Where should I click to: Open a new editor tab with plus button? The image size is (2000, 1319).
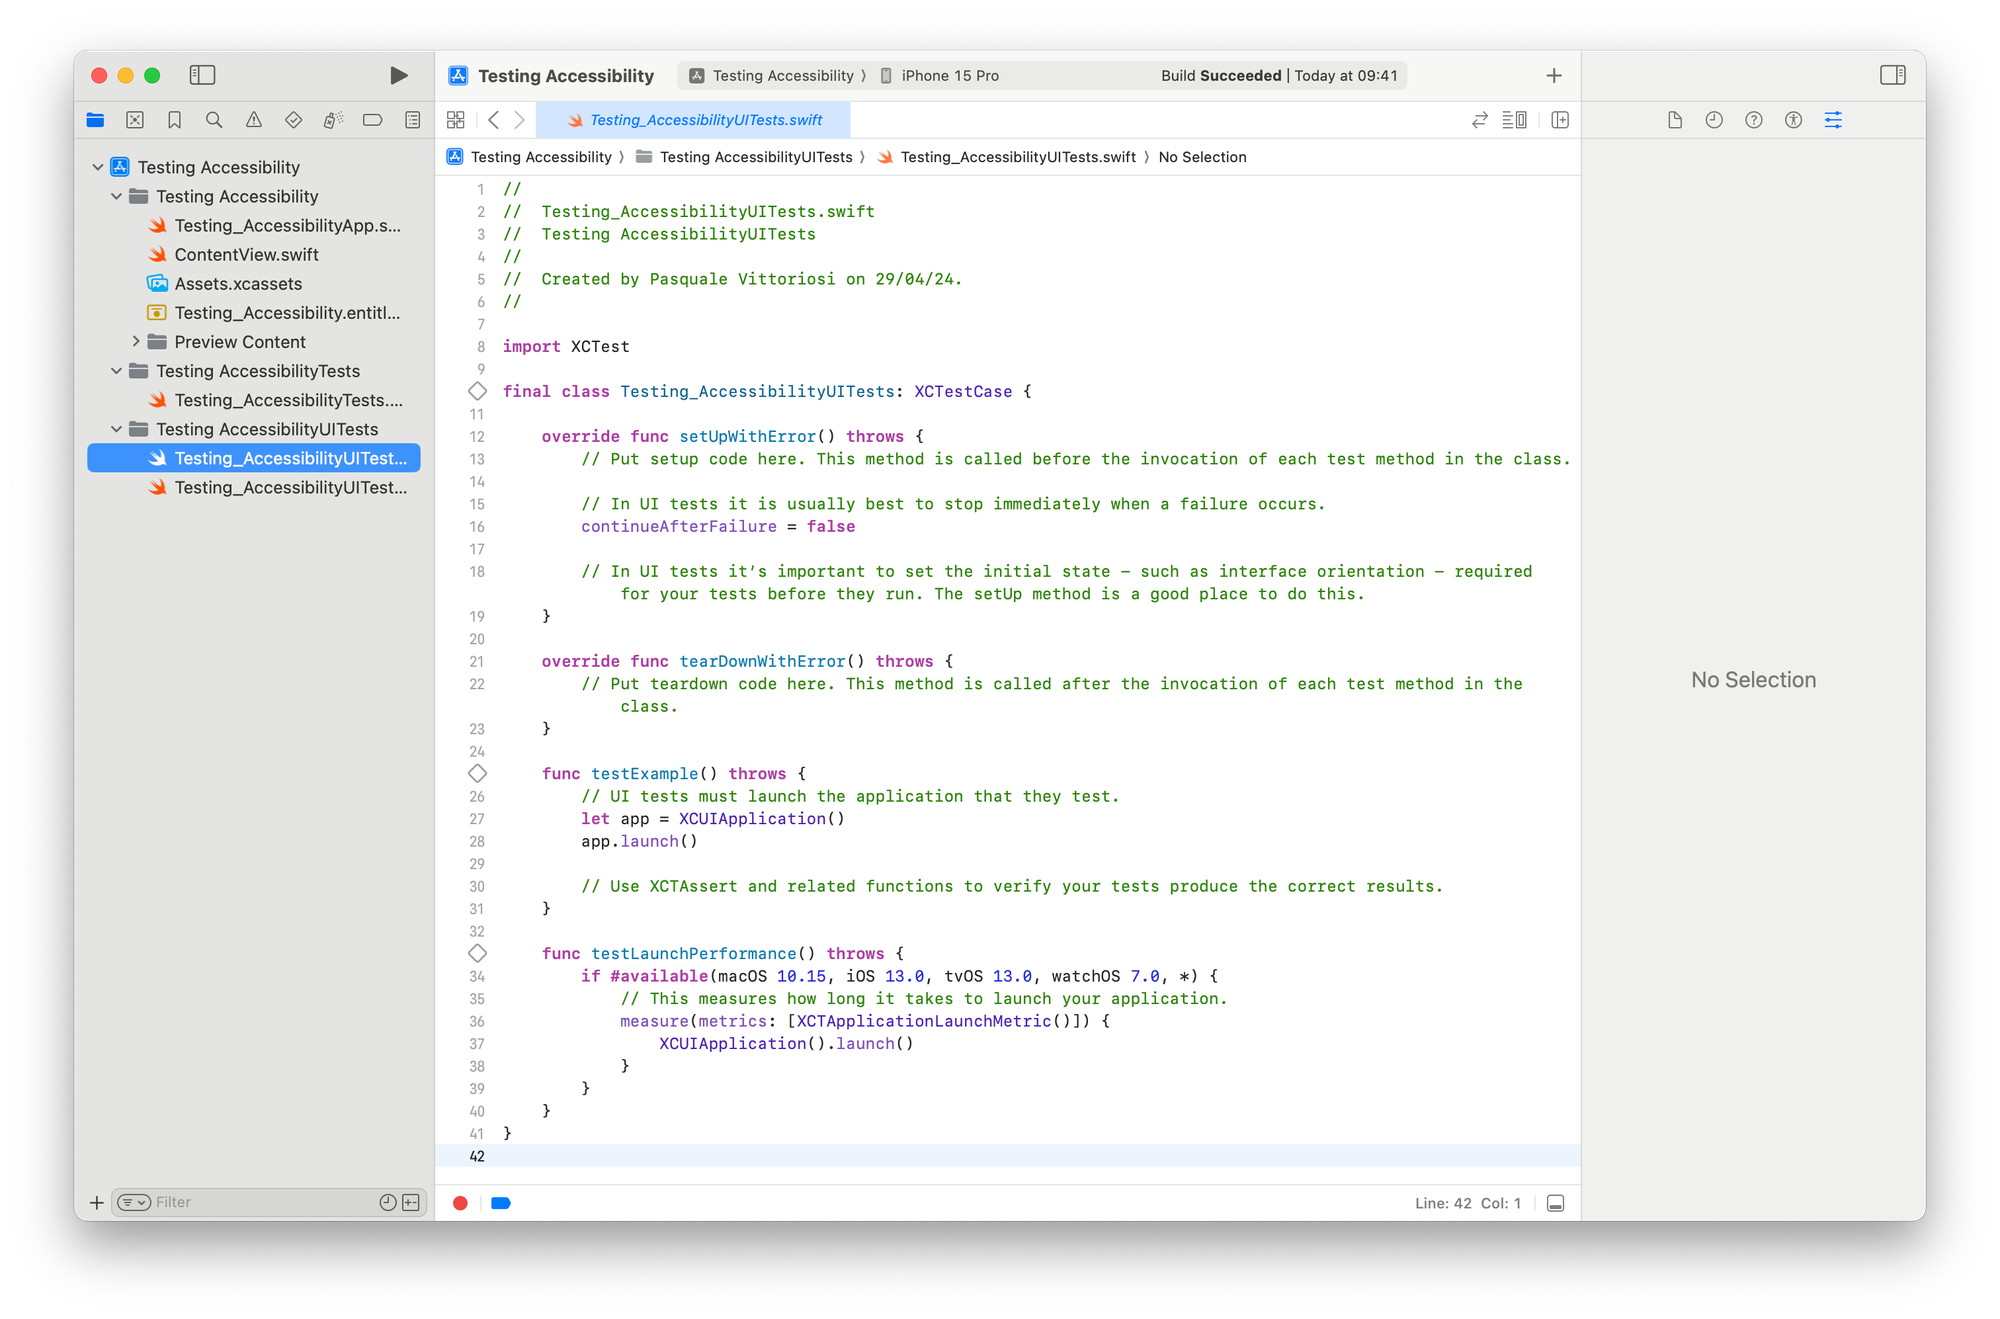(1553, 75)
